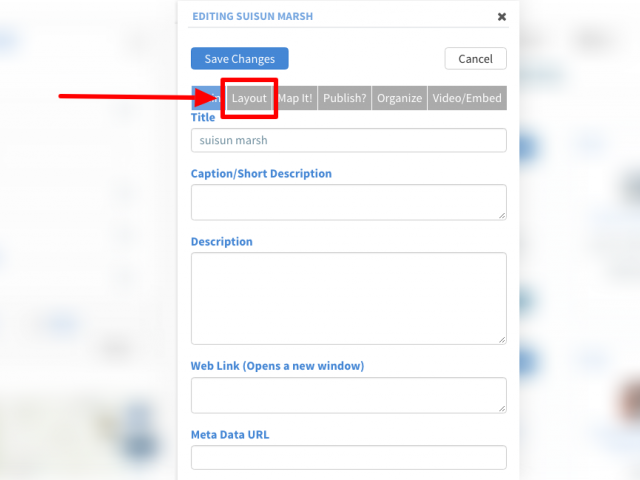This screenshot has width=640, height=480.
Task: Open the Video/Embed tab
Action: [x=467, y=98]
